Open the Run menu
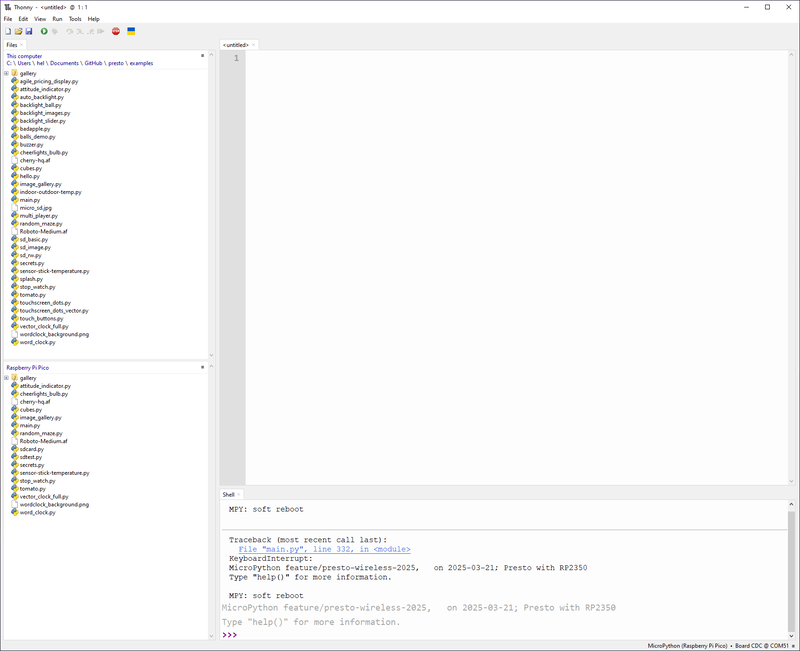 (x=57, y=19)
